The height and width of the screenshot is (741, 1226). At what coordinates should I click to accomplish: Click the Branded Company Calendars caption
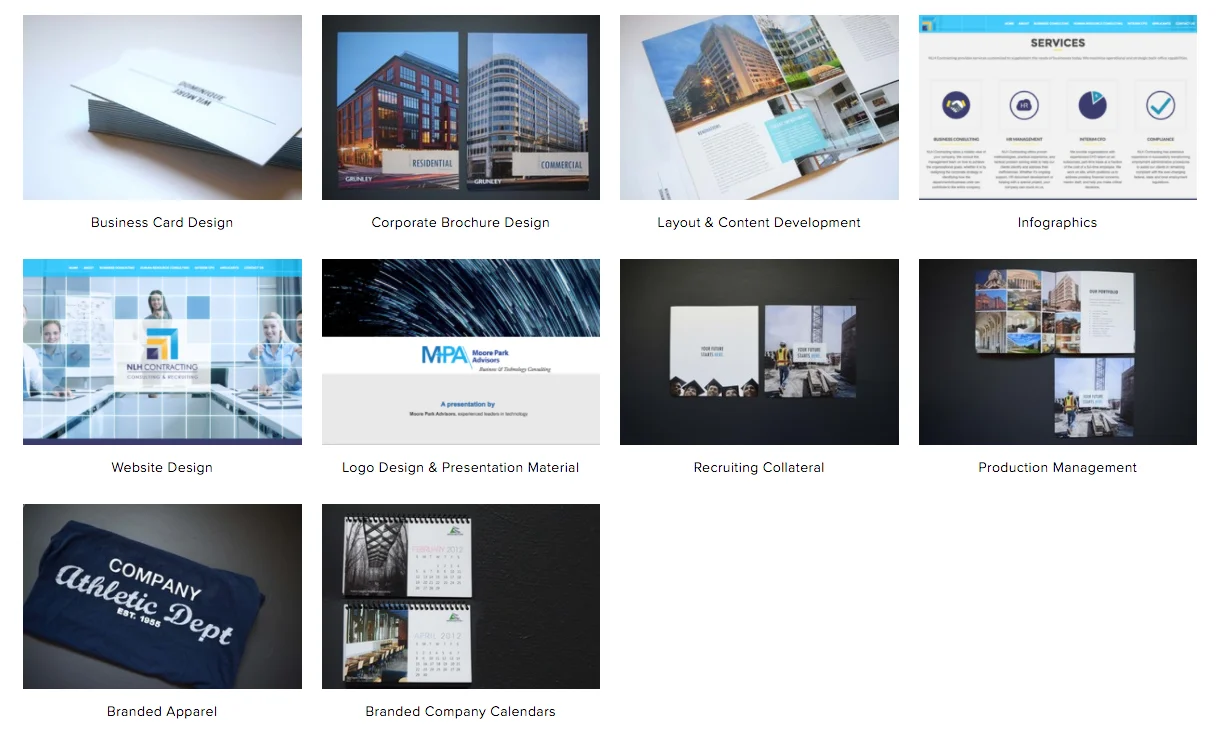point(461,712)
